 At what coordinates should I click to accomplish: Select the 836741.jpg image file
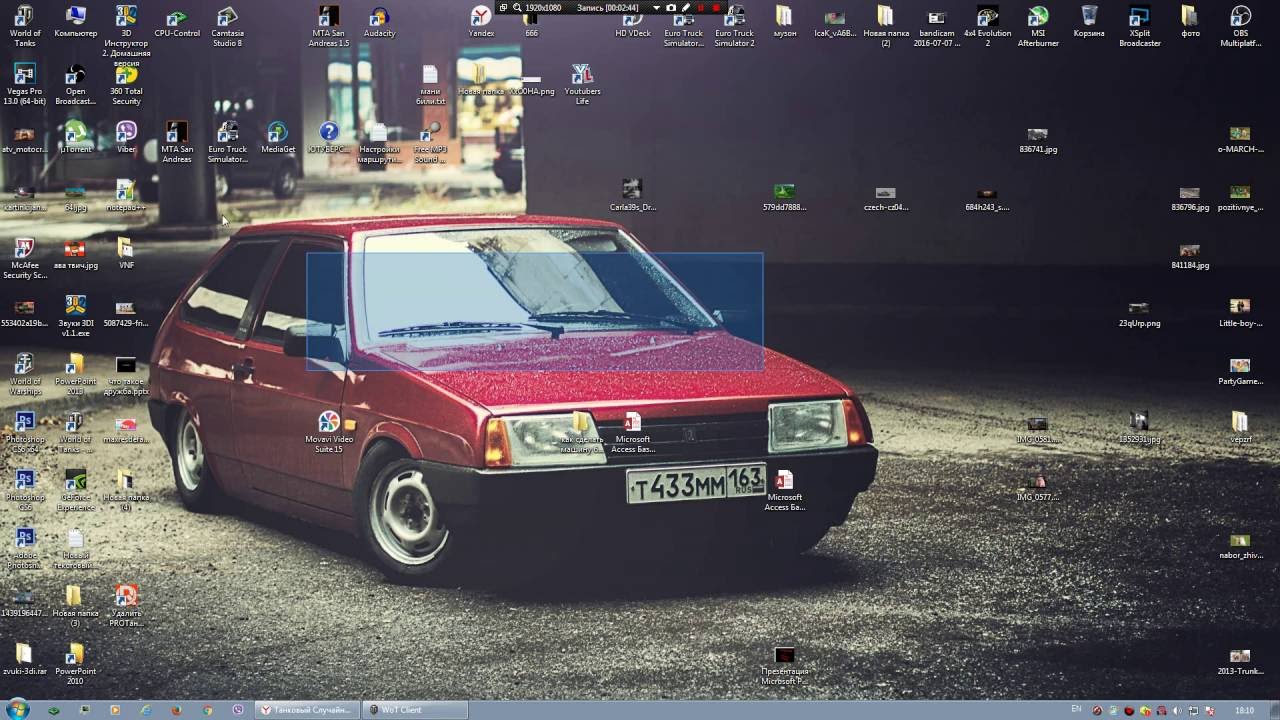[1038, 140]
